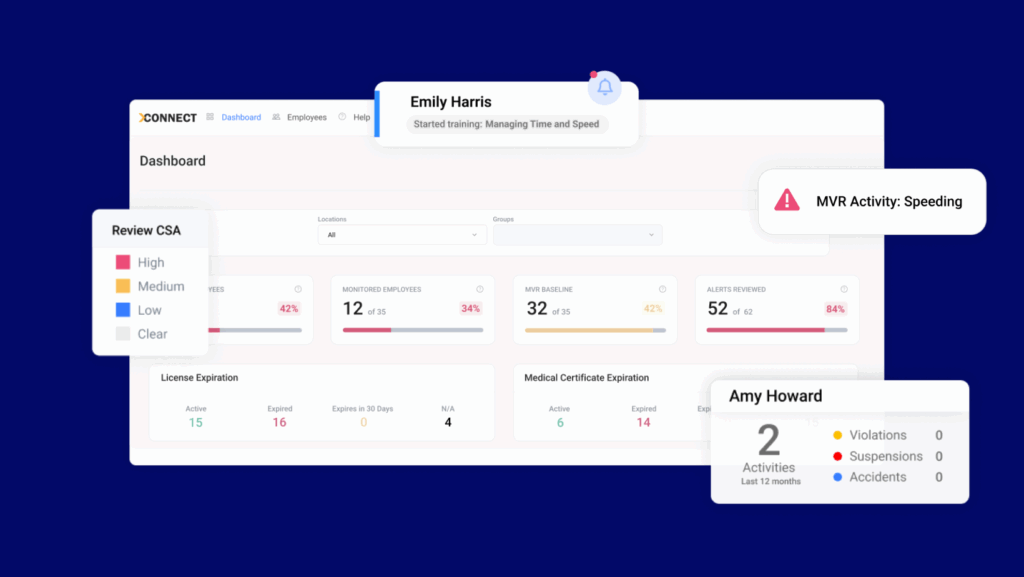Click License Expiration Expired value 16
The image size is (1024, 577).
point(280,423)
